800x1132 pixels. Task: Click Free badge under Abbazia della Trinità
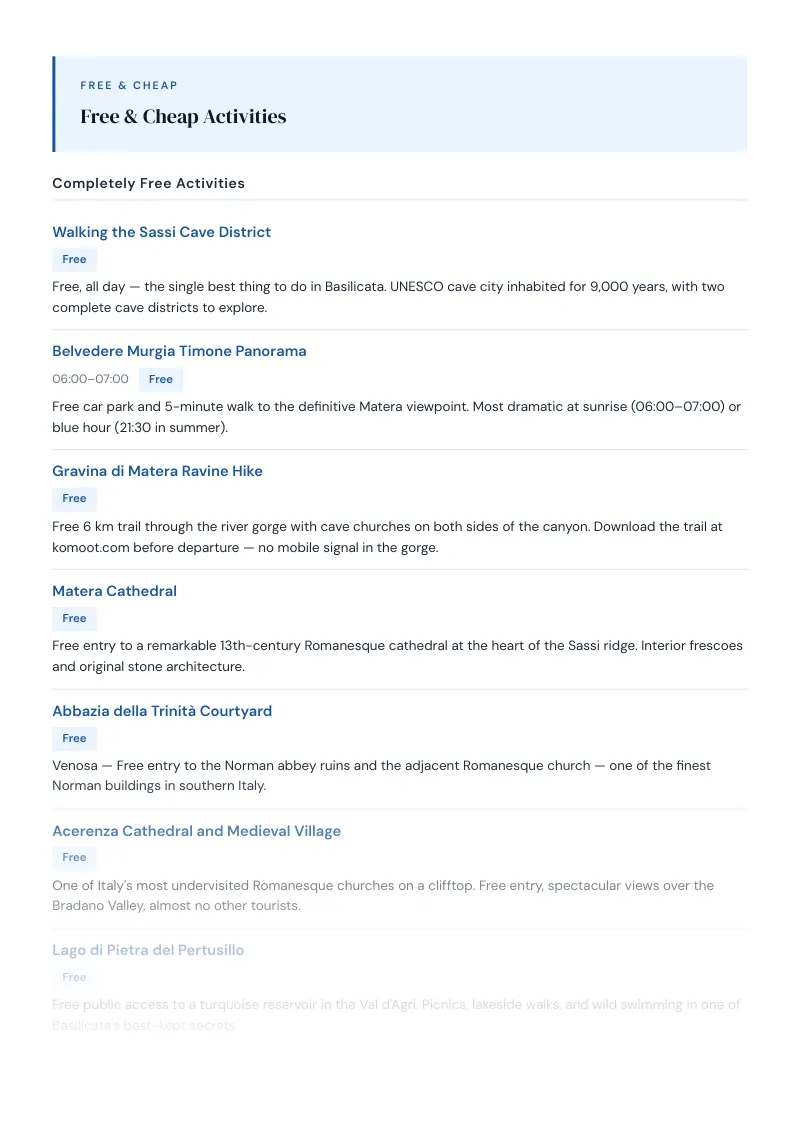(74, 739)
